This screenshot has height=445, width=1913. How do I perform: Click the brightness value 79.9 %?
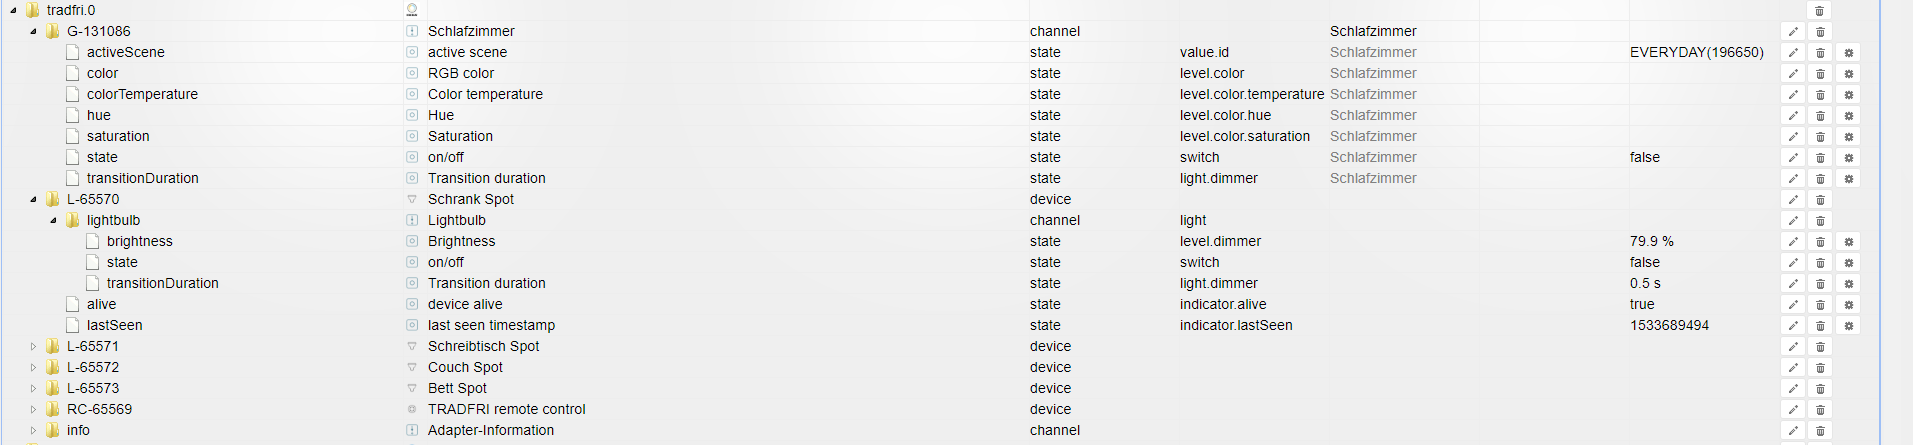tap(1651, 241)
